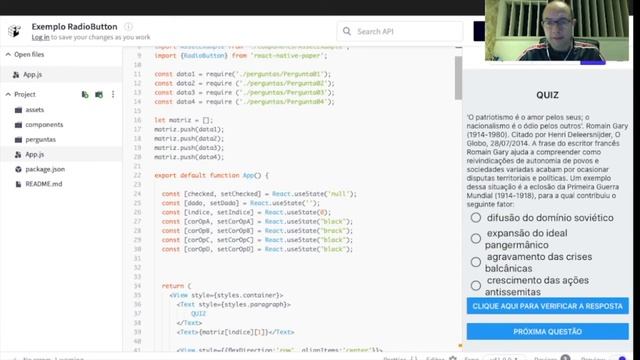Click 'CLIQUE AQUI PARA VERIFICAR A RESPOSTA' button
Viewport: 640px width, 360px height.
click(x=547, y=306)
